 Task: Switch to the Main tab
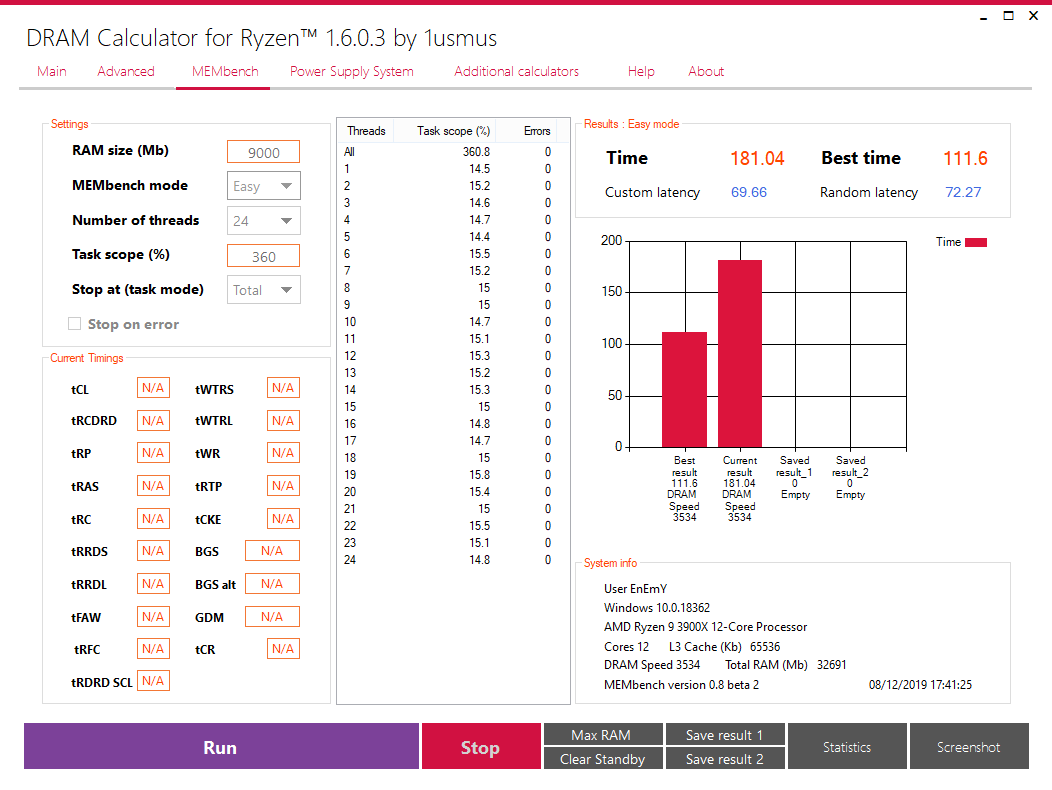coord(52,71)
